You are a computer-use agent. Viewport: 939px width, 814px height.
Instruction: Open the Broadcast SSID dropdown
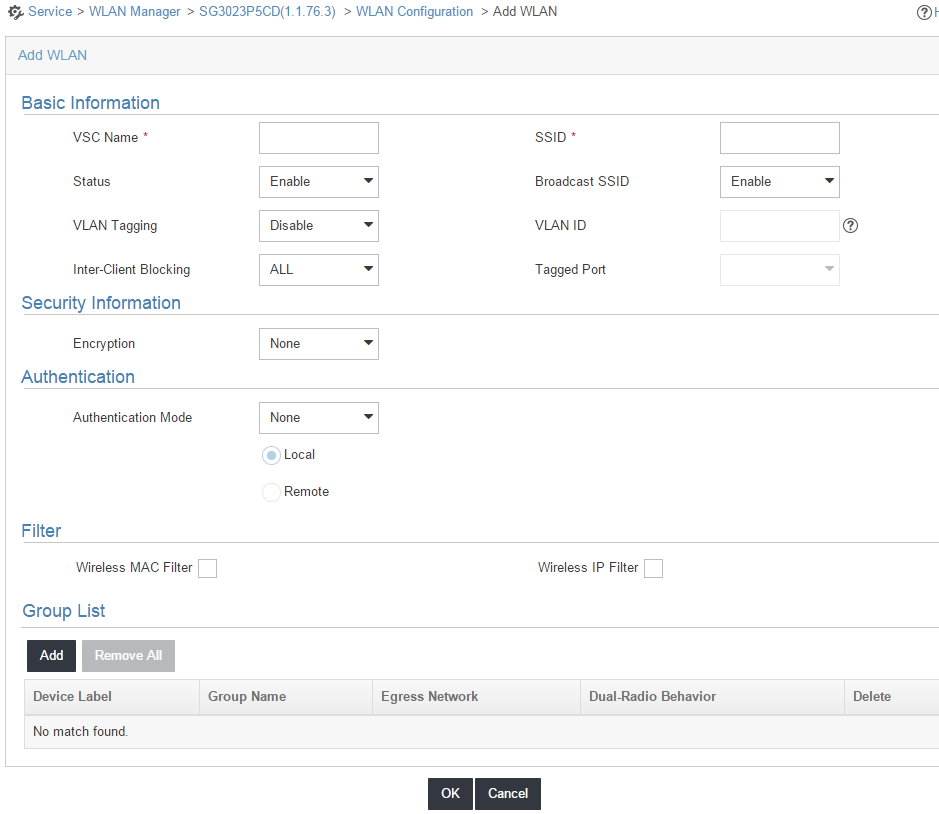(x=779, y=182)
